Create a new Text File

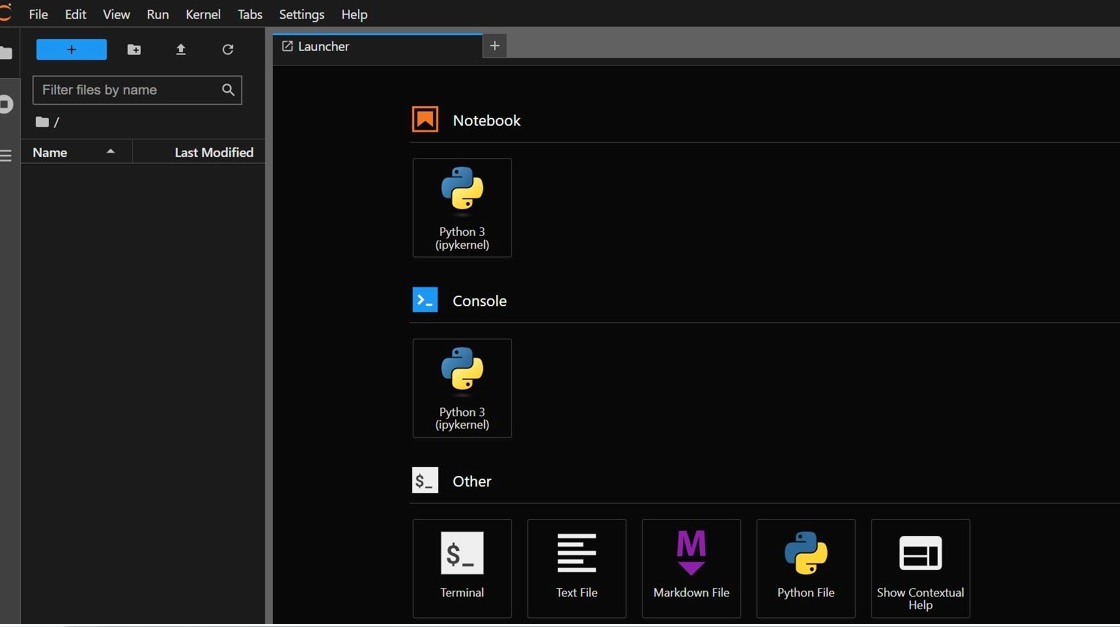pyautogui.click(x=576, y=568)
